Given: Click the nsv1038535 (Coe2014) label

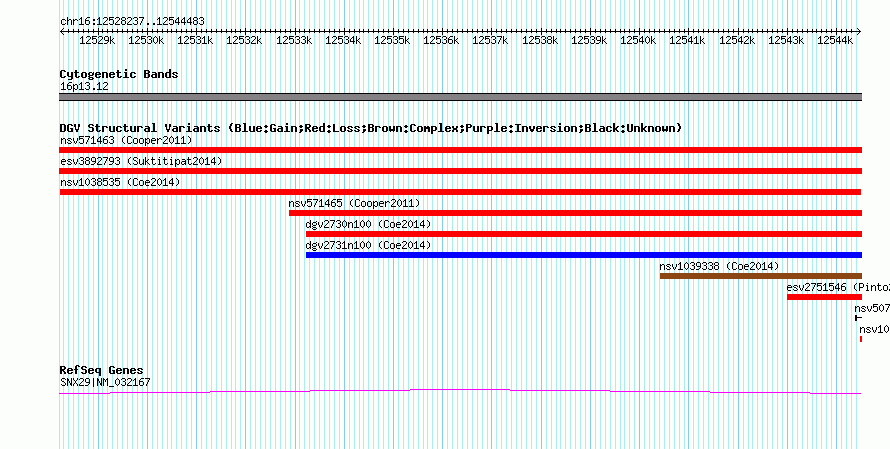Looking at the screenshot, I should pos(120,182).
